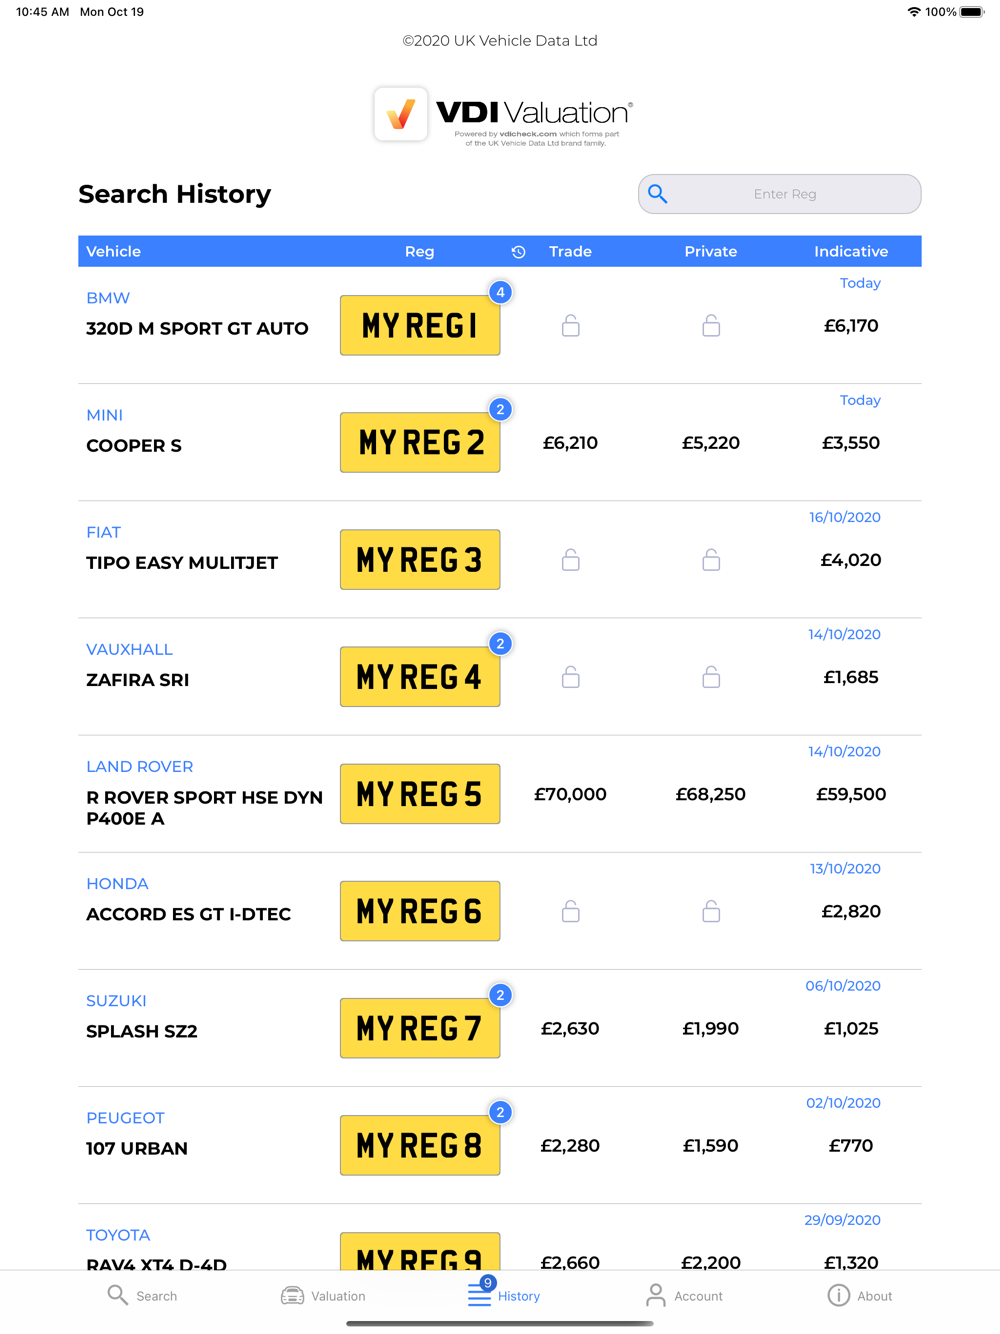Select the MY REG 6 number plate

[420, 911]
